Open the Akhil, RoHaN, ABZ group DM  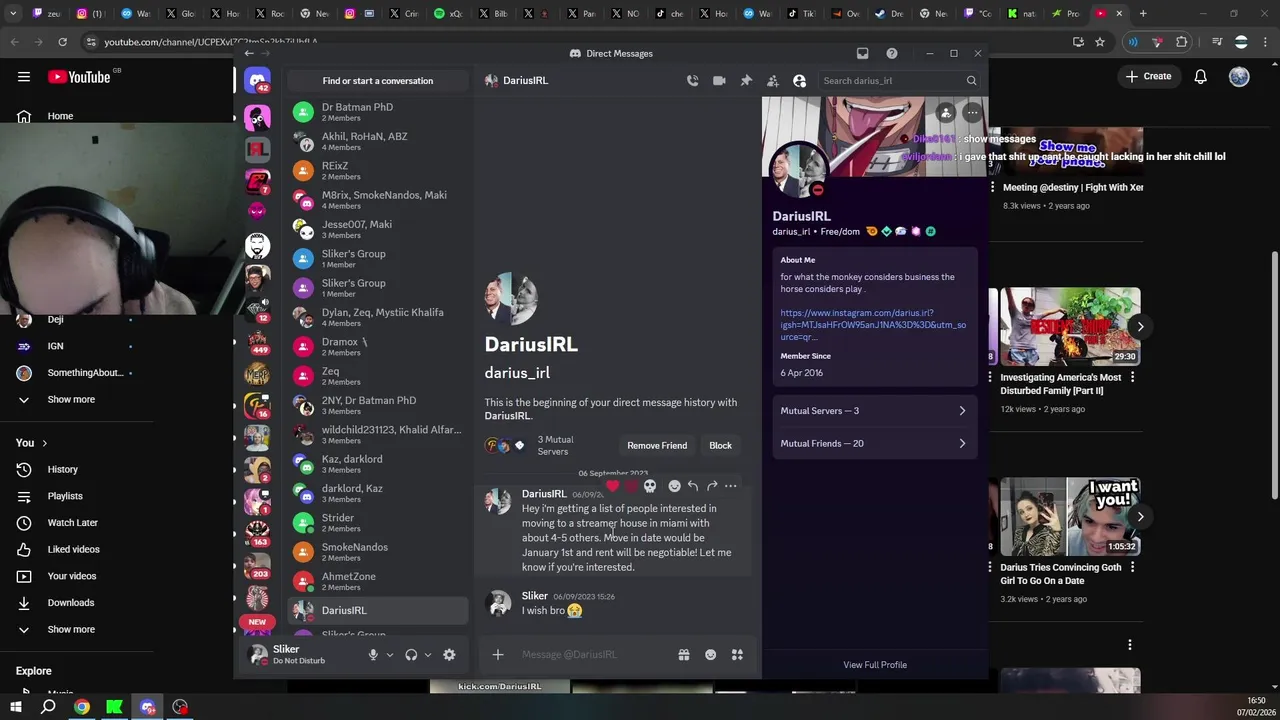[x=378, y=141]
